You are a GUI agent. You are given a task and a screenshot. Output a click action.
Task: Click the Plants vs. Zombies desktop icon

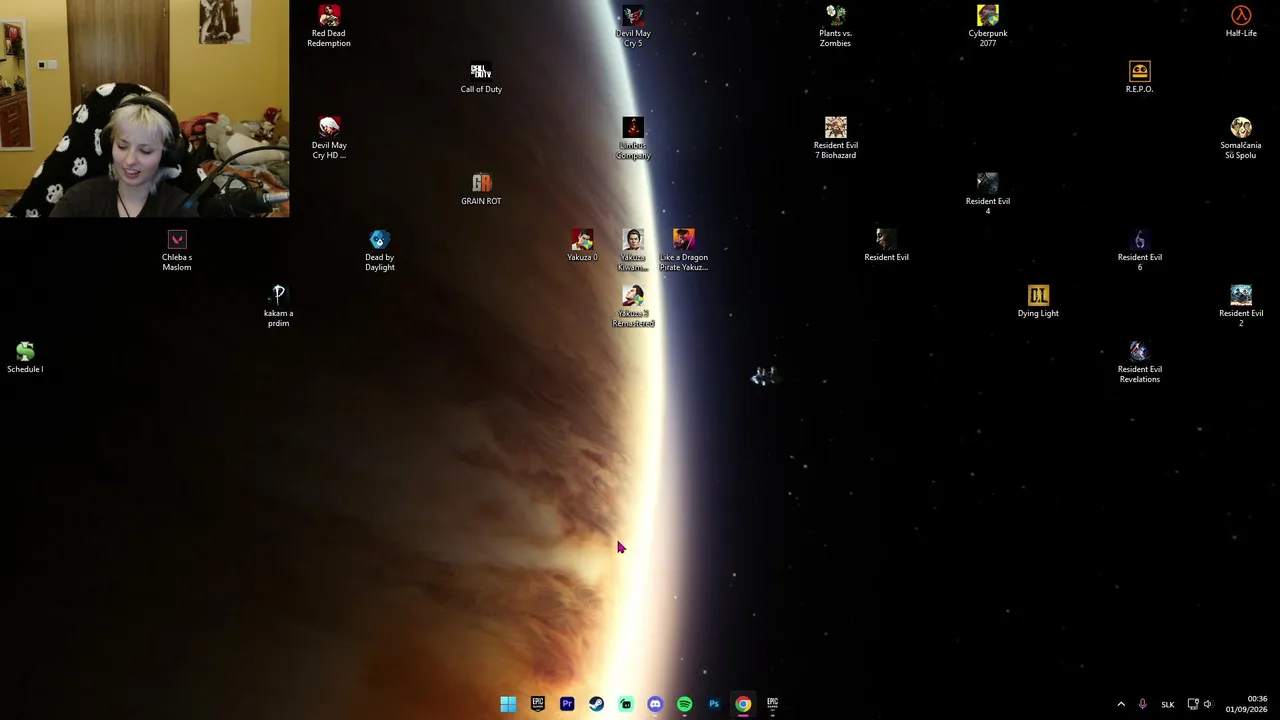836,26
